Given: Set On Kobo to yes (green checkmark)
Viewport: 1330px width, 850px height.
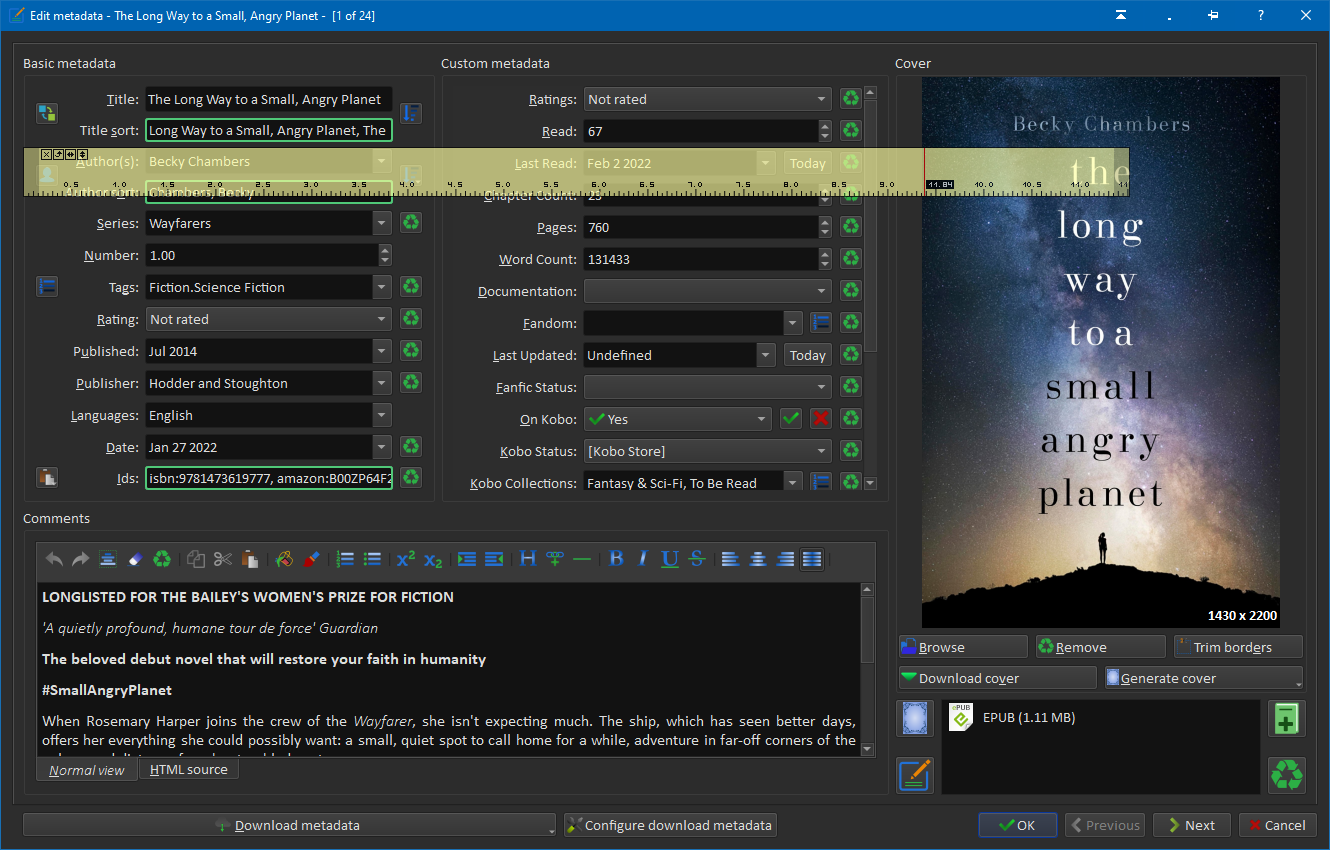Looking at the screenshot, I should 791,419.
